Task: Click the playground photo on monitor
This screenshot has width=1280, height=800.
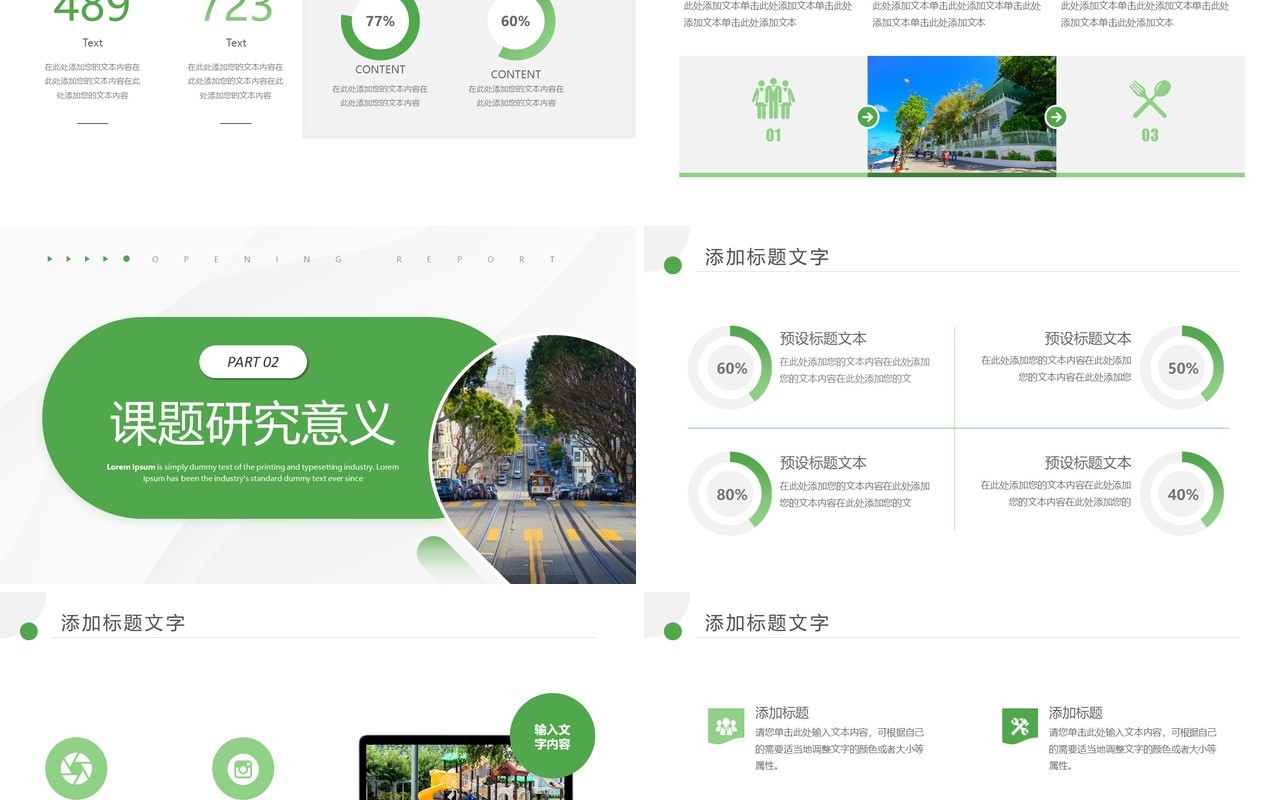Action: click(466, 771)
